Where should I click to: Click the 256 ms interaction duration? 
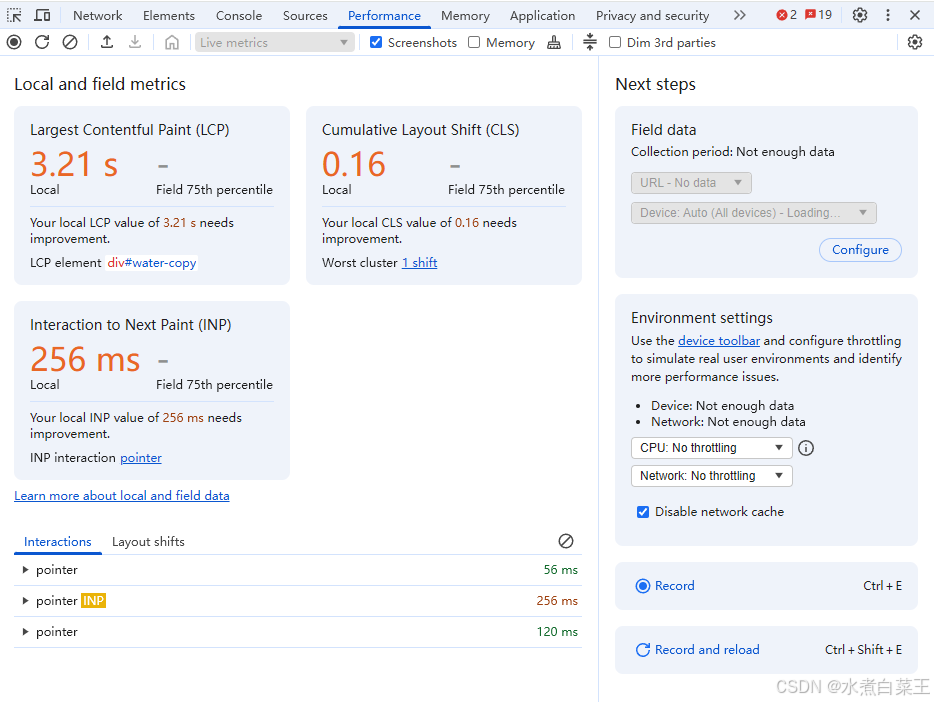557,601
